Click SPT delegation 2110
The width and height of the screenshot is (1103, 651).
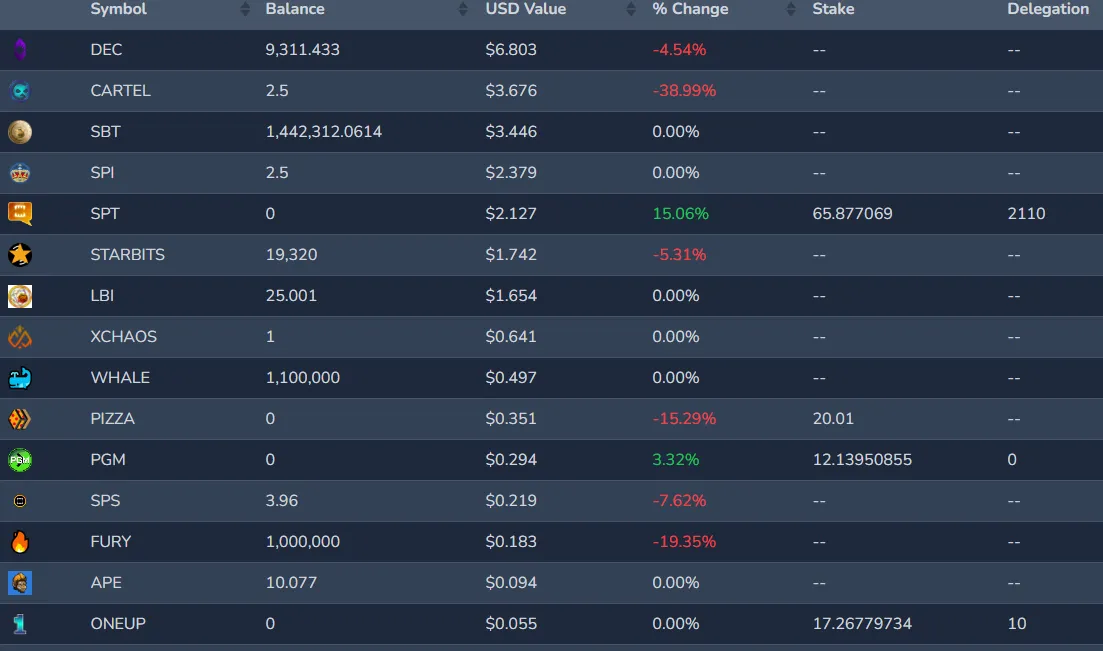coord(1026,214)
